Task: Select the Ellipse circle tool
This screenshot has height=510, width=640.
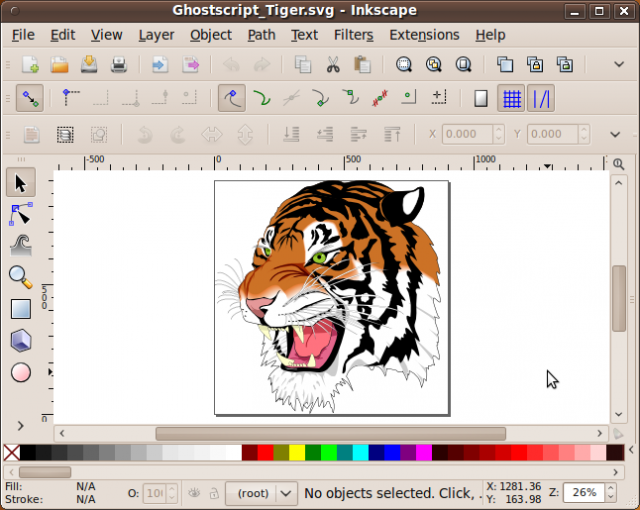Action: point(20,373)
